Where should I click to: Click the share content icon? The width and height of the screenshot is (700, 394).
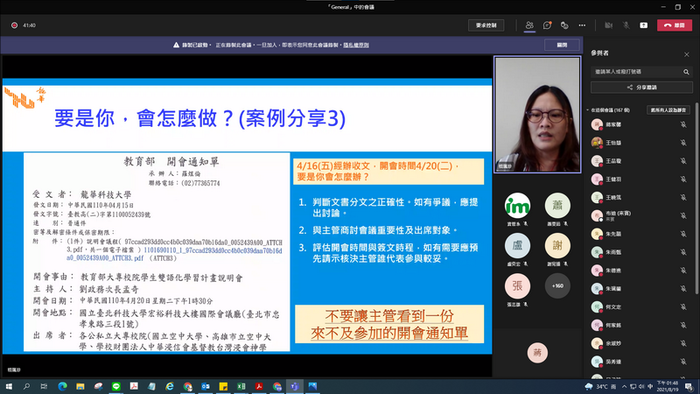click(x=643, y=25)
